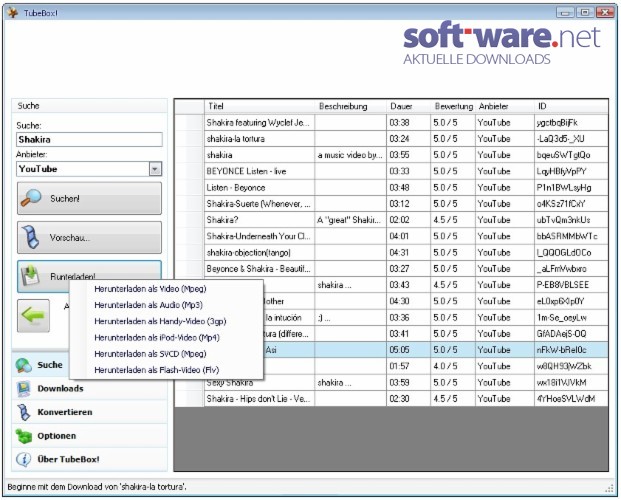Click the row header of the 'shakira' row
The width and height of the screenshot is (621, 500).
(x=189, y=155)
